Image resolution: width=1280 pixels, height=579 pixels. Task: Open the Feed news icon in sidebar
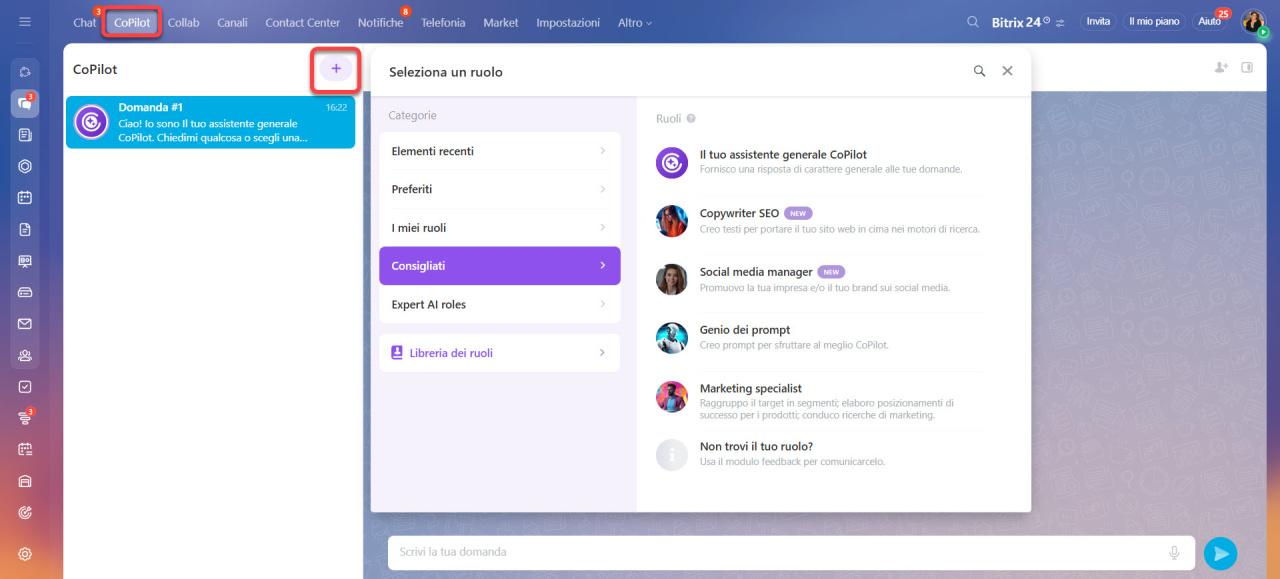point(25,135)
